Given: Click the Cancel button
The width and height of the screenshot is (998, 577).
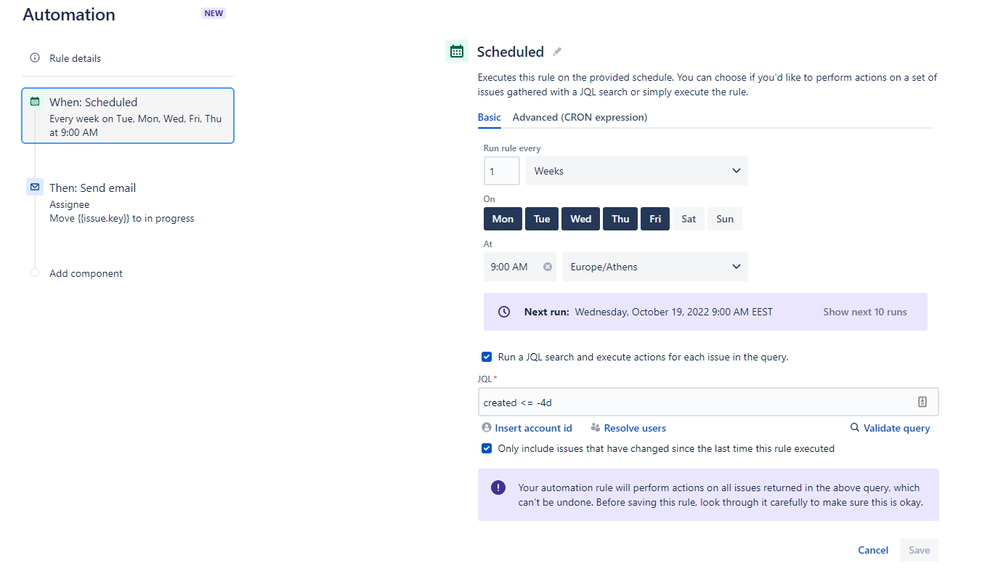Looking at the screenshot, I should pyautogui.click(x=872, y=550).
